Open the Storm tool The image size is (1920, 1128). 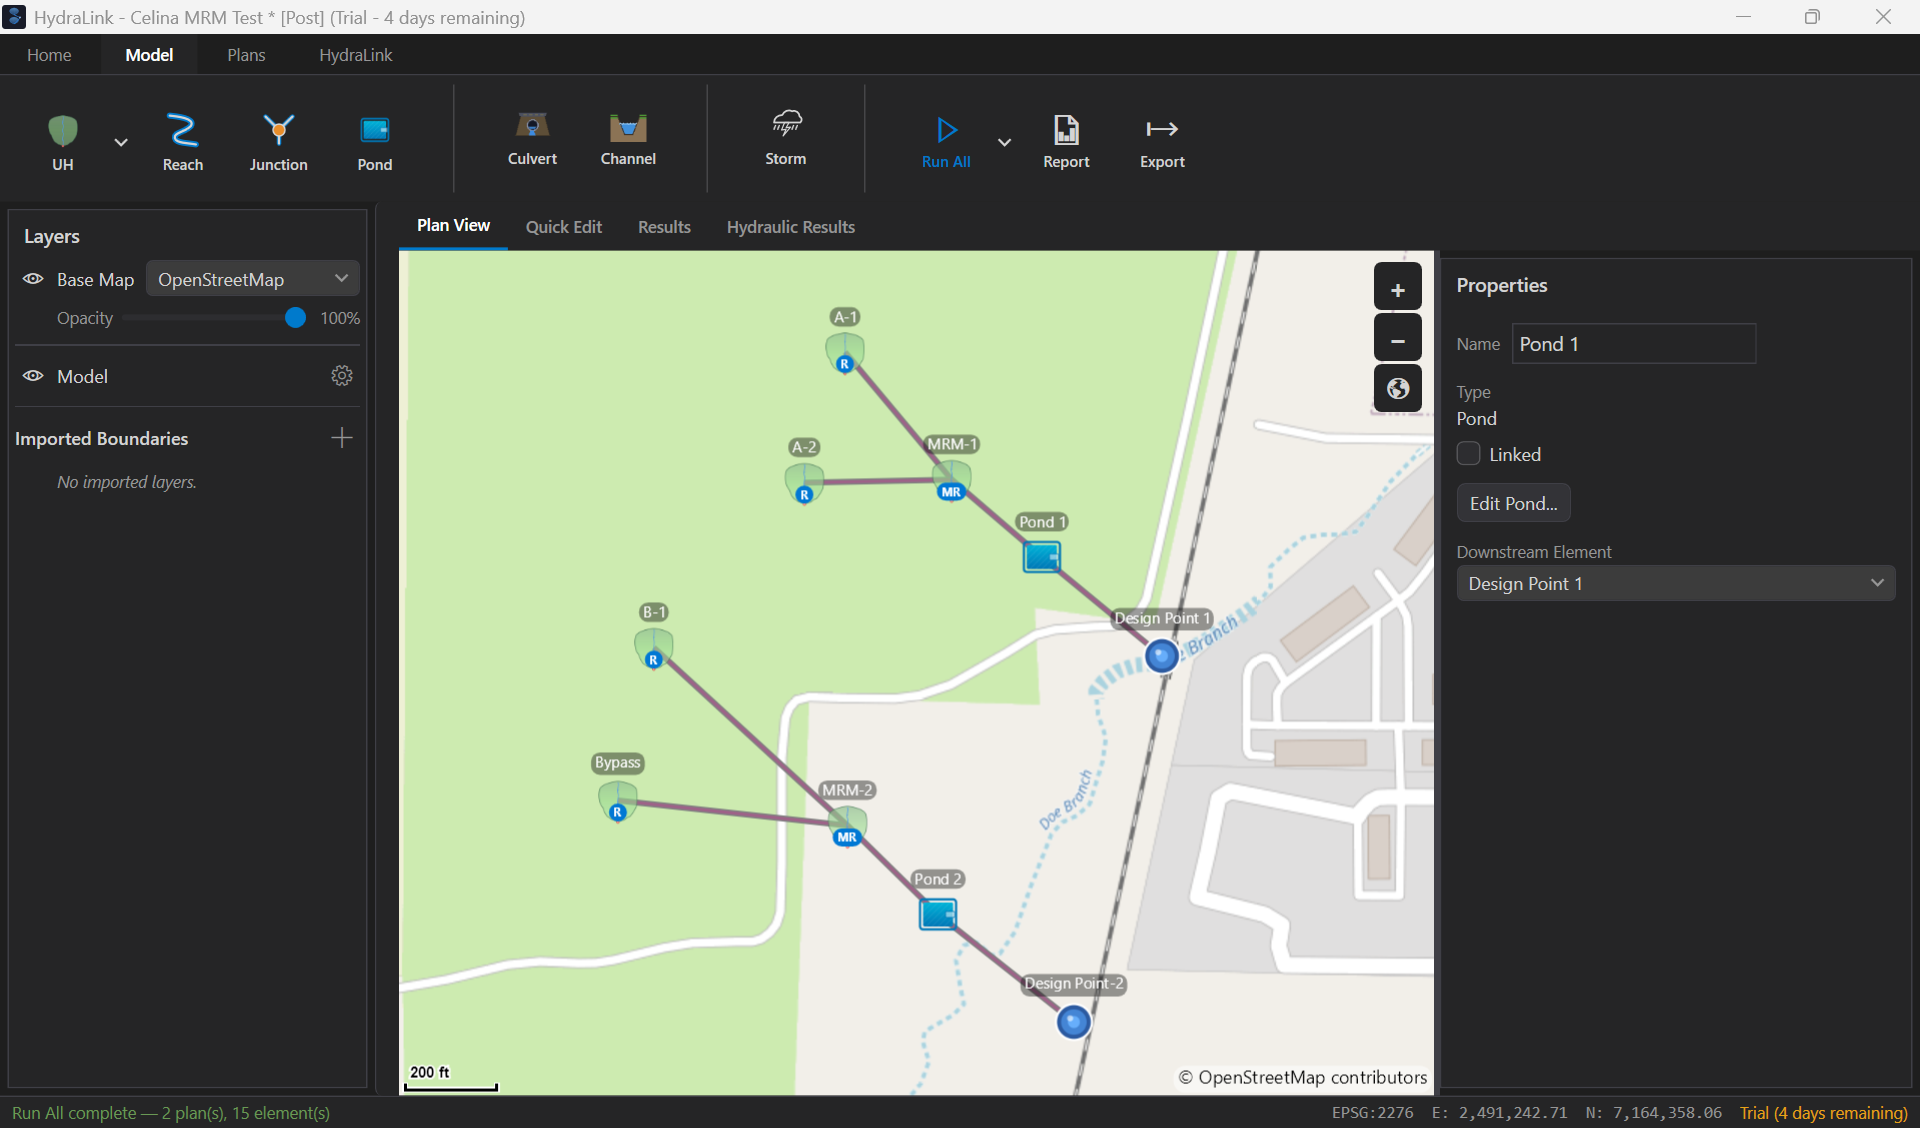point(786,140)
